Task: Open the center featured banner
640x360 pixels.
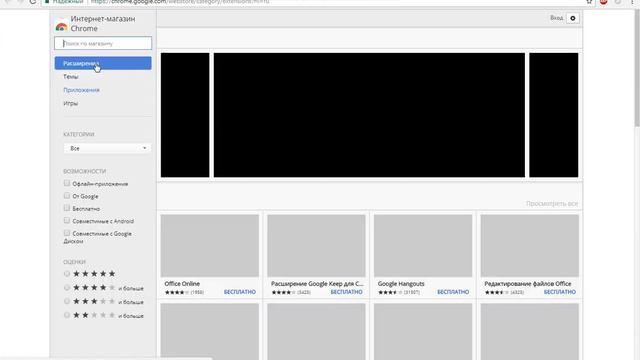Action: click(x=369, y=115)
